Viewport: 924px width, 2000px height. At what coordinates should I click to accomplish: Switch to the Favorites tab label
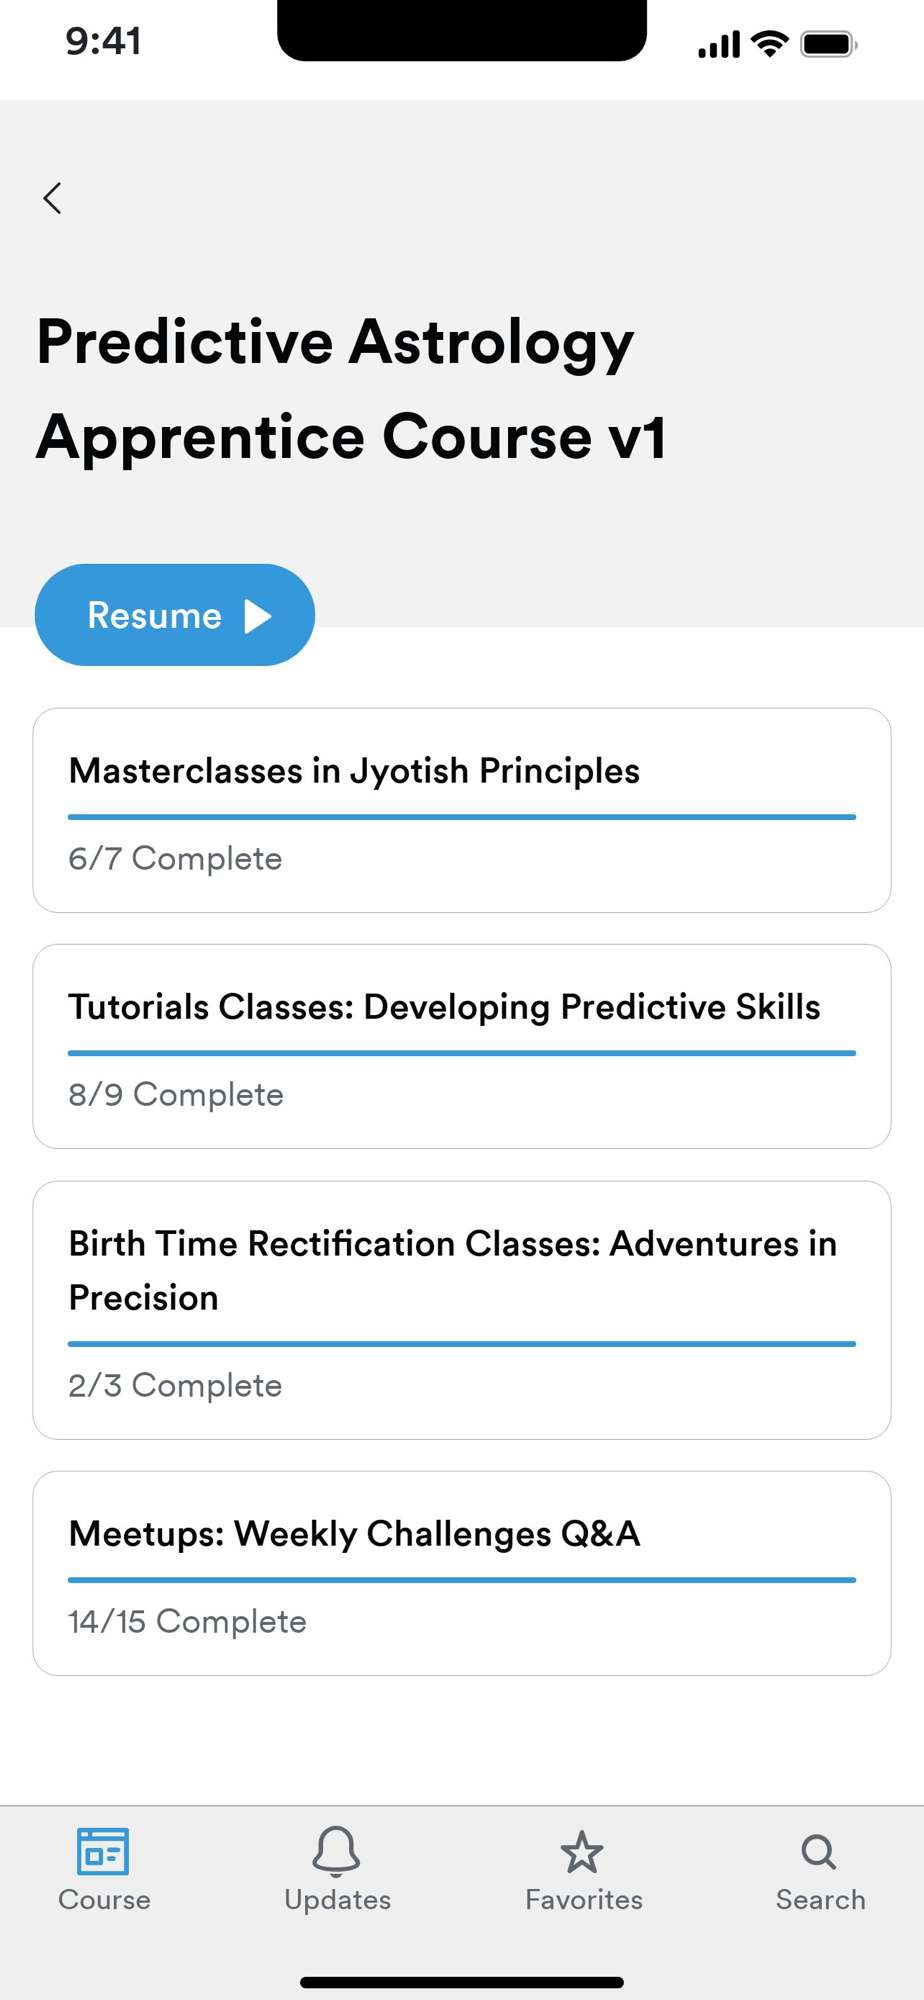(x=584, y=1900)
